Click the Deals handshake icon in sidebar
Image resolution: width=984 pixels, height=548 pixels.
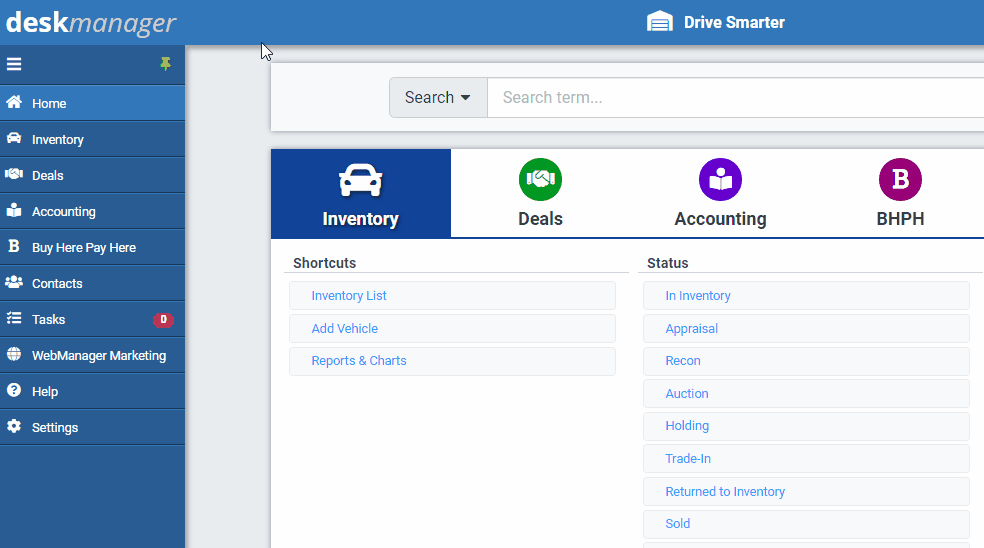tap(14, 175)
